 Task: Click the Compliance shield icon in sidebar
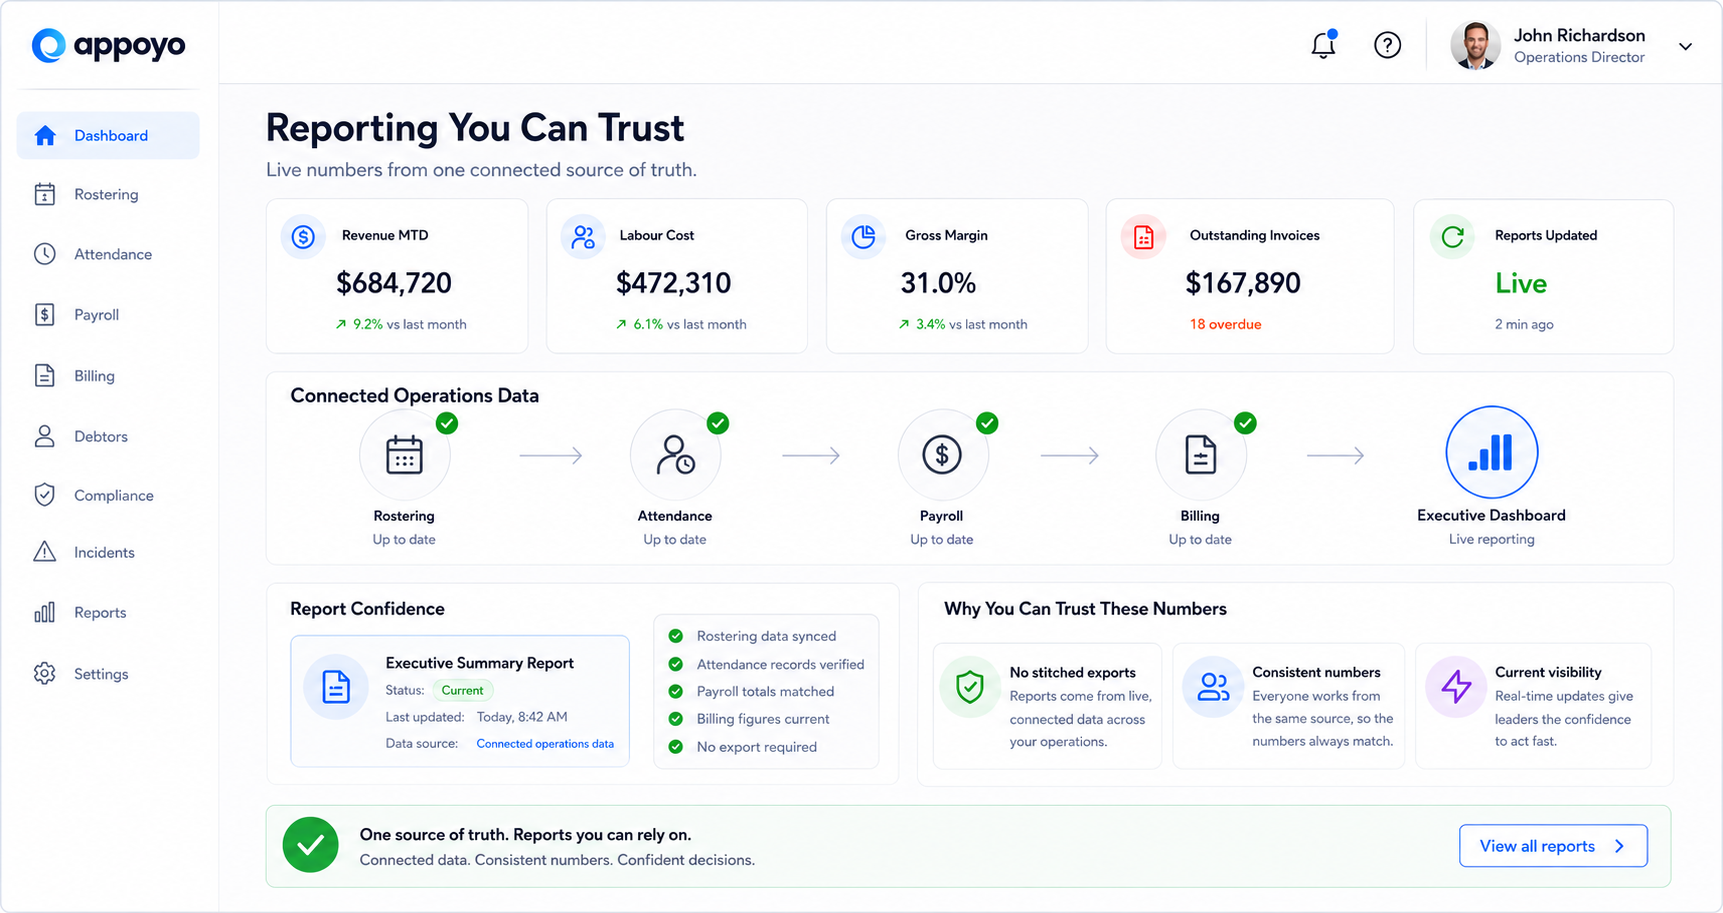click(x=45, y=495)
